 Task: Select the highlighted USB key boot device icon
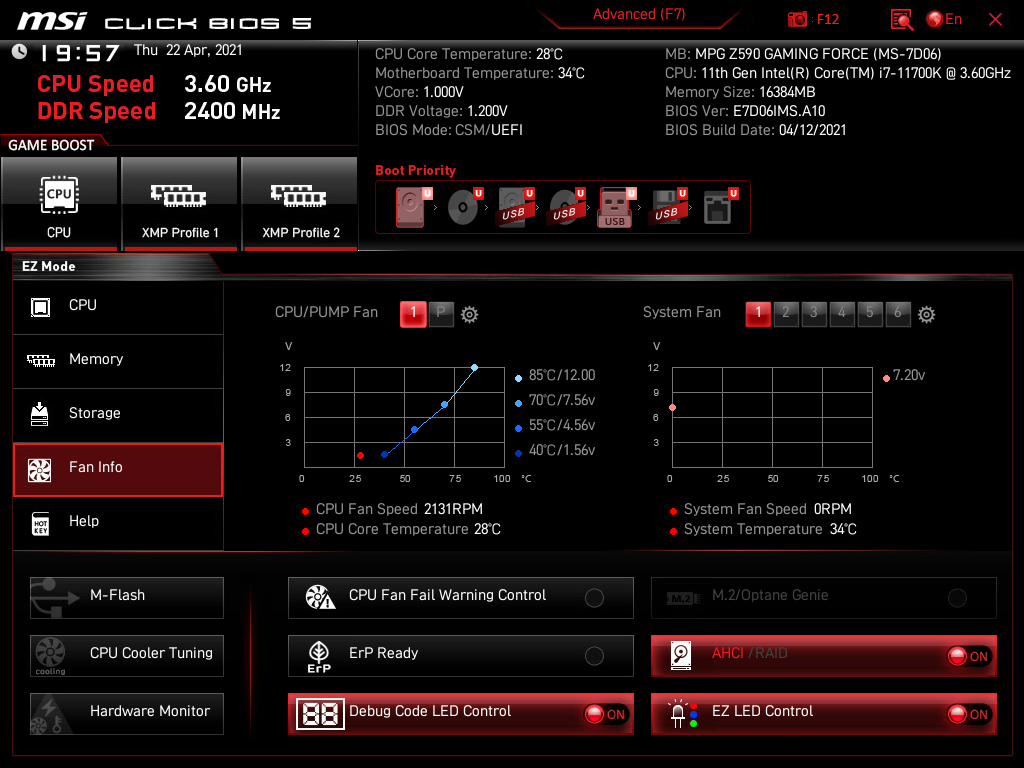(616, 208)
